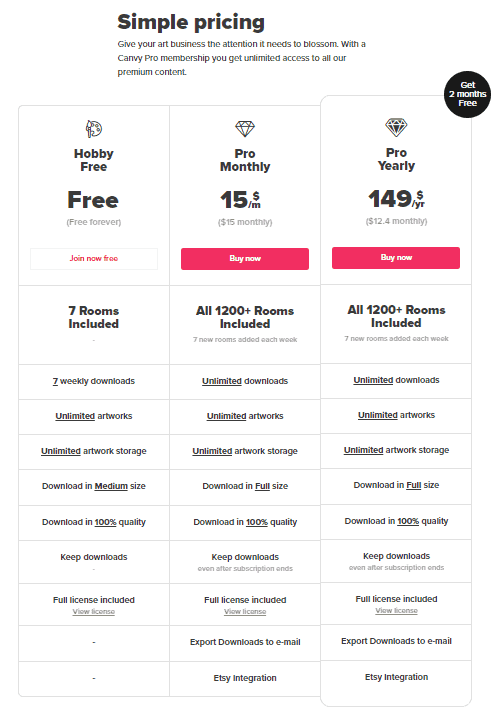This screenshot has height=718, width=499.
Task: Click 'Download in 100% quality' in Pro Yearly
Action: (396, 522)
